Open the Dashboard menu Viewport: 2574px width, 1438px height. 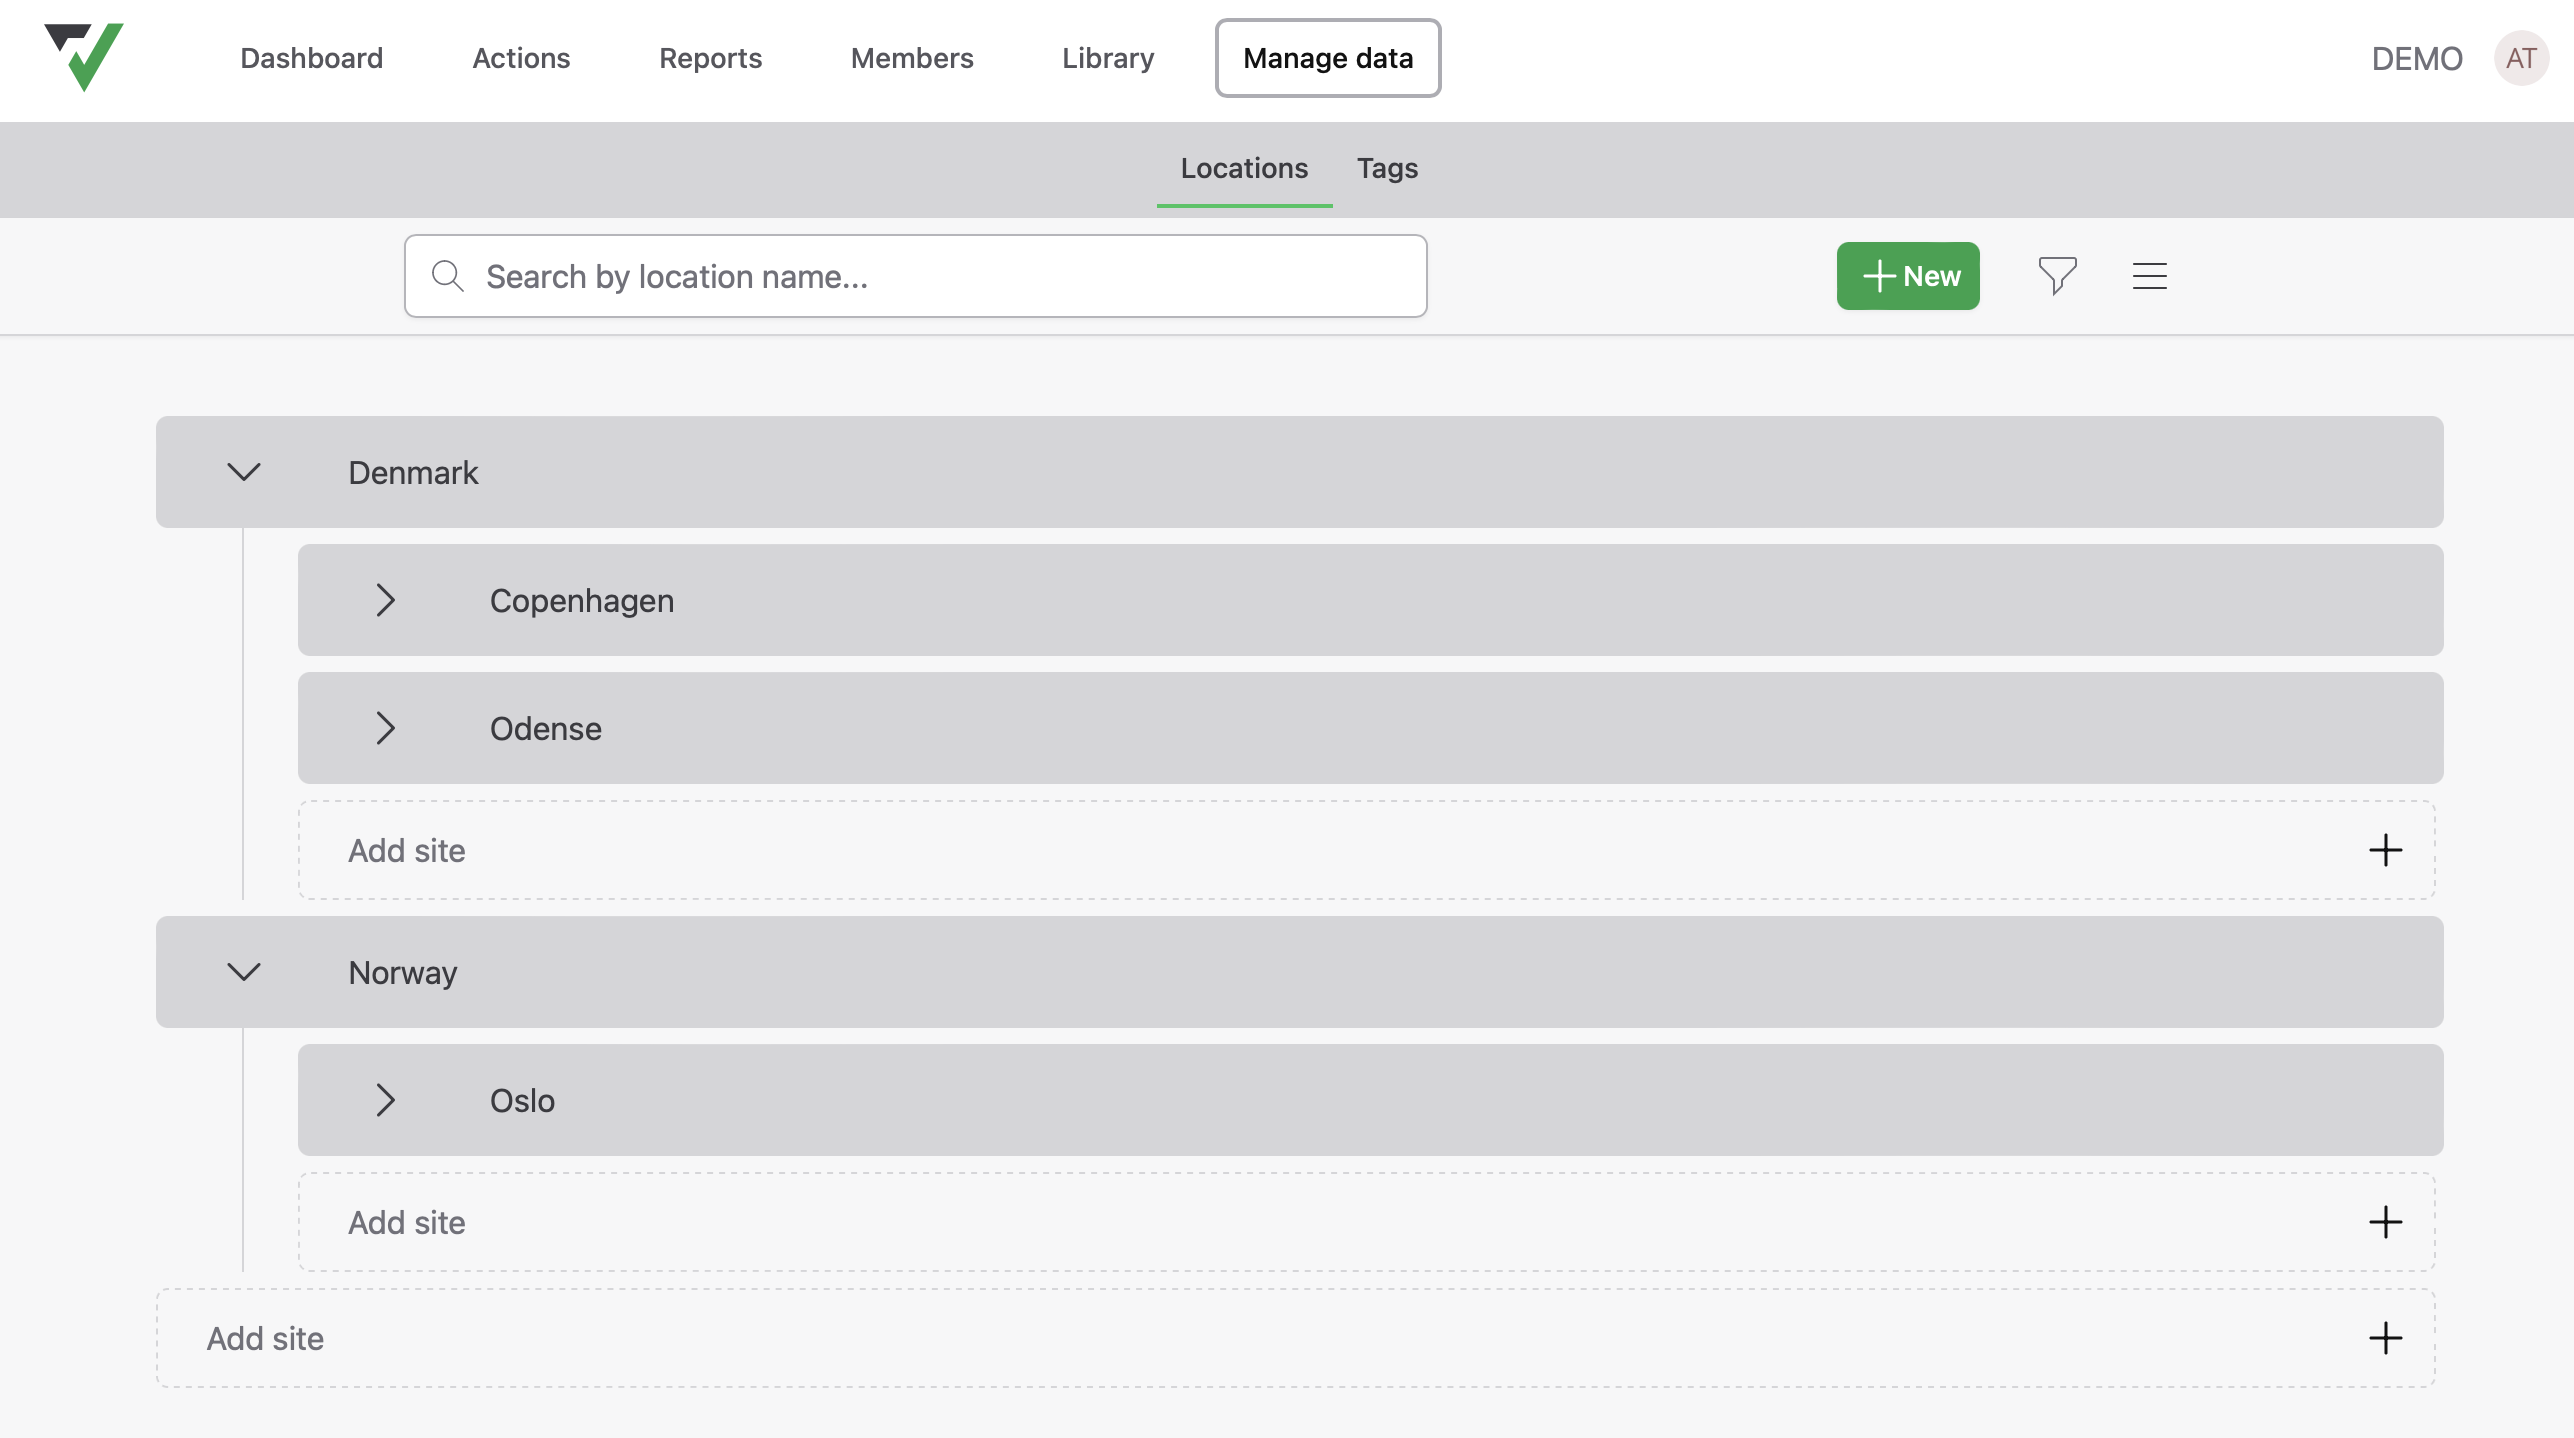pos(312,58)
